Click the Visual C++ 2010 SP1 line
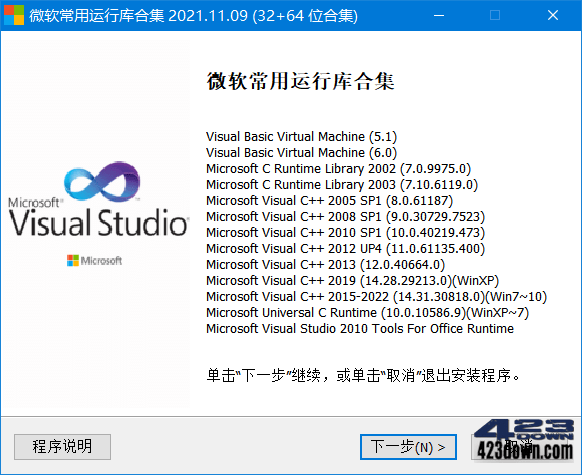582x475 pixels. [346, 232]
